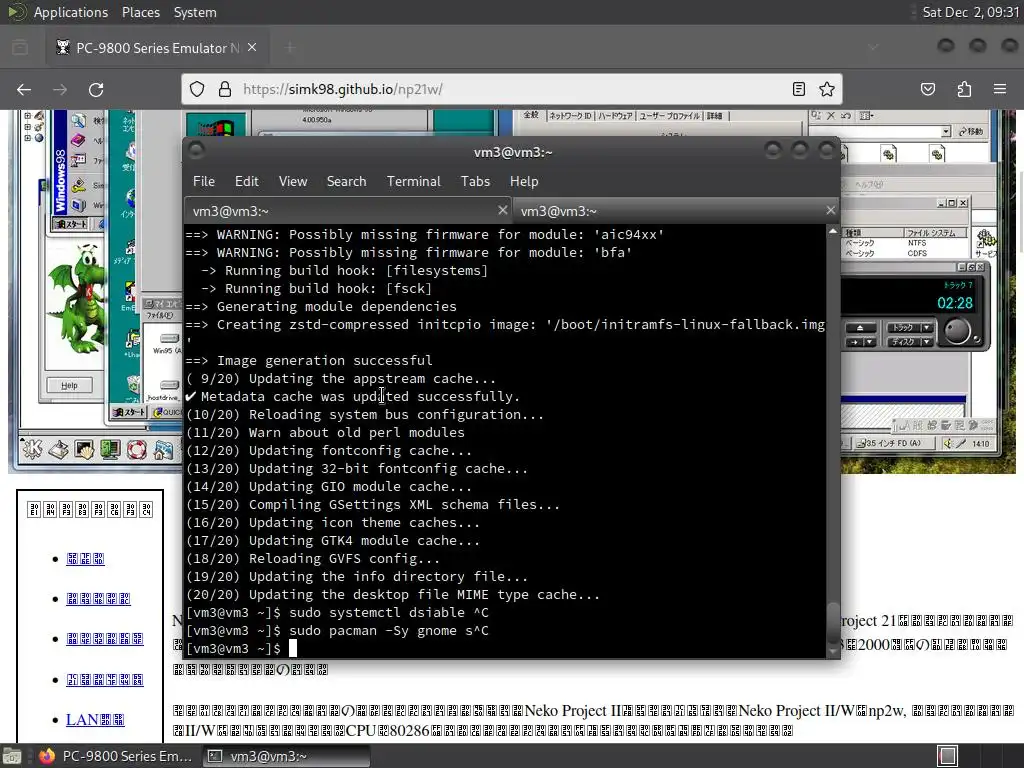Click the sidebar toggle icon left of tabs
Viewport: 1024px width, 768px height.
[20, 48]
